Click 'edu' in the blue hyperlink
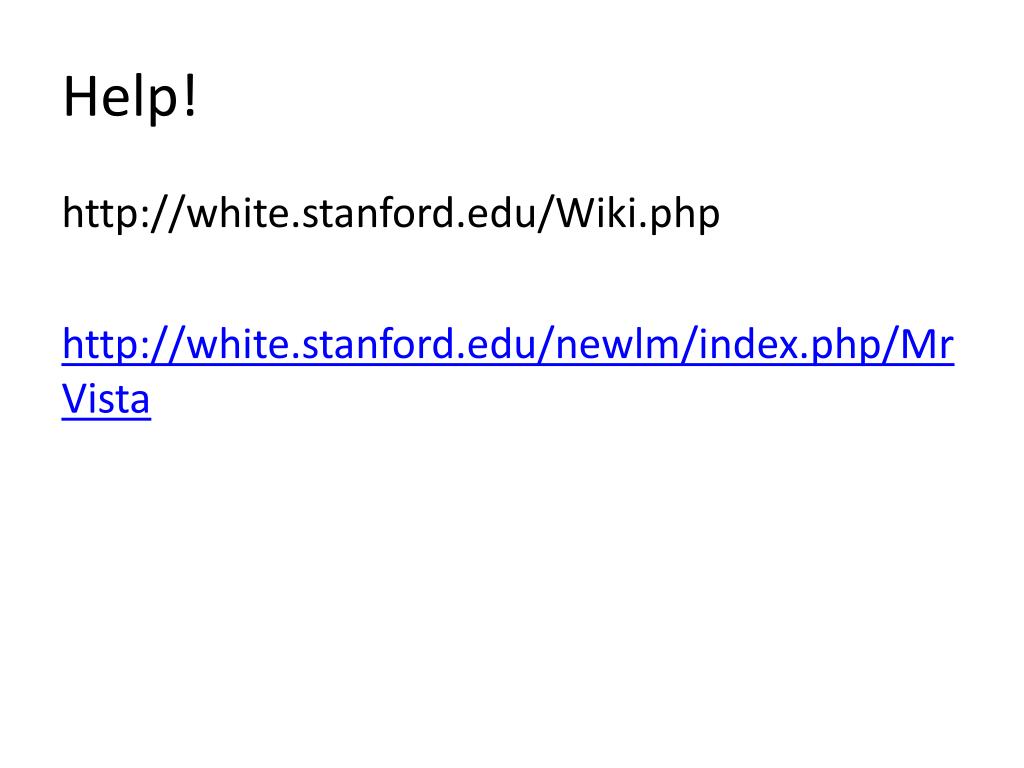This screenshot has width=1024, height=768. coord(501,346)
